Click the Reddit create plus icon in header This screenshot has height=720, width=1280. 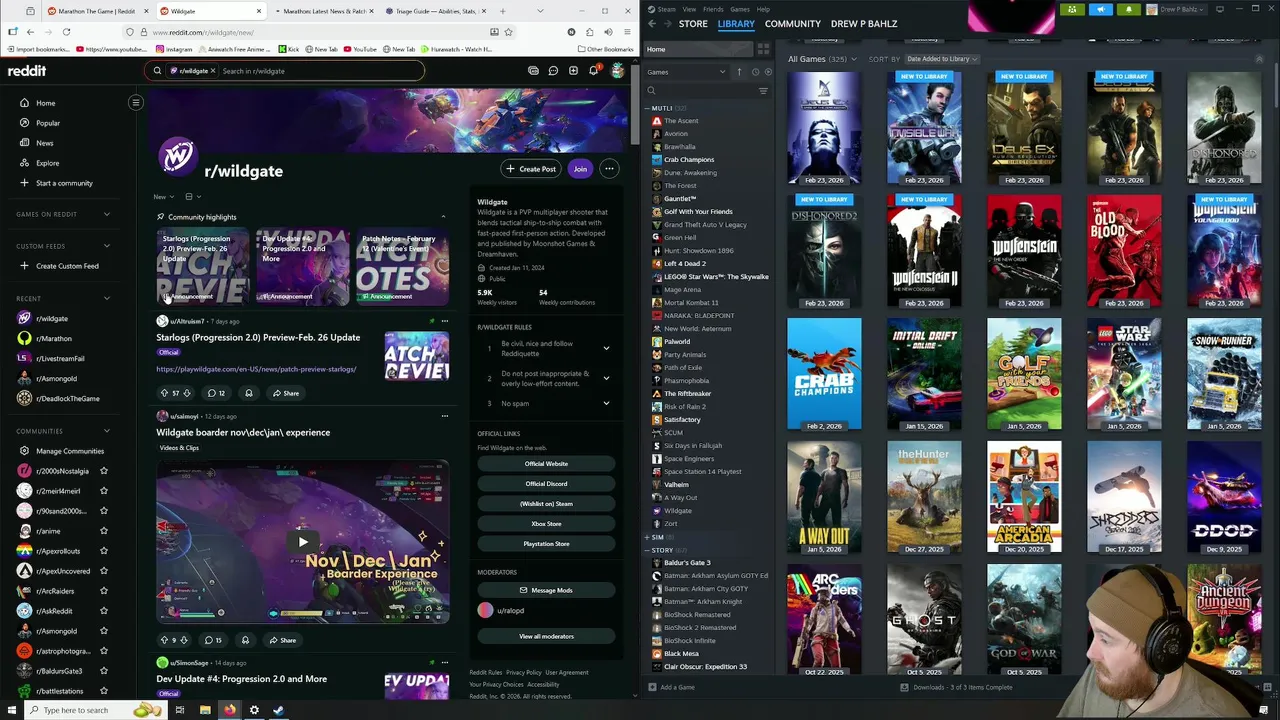click(x=573, y=71)
